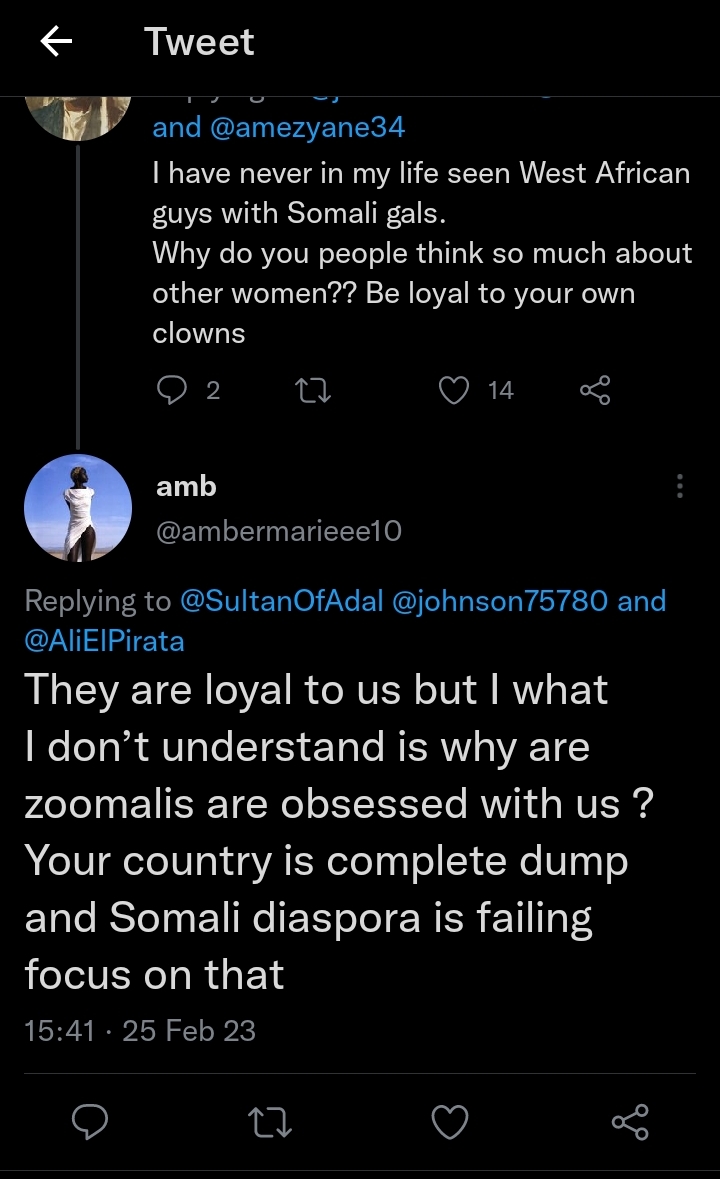Retweet the upper tweet with 14 likes
The width and height of the screenshot is (720, 1179).
click(315, 390)
